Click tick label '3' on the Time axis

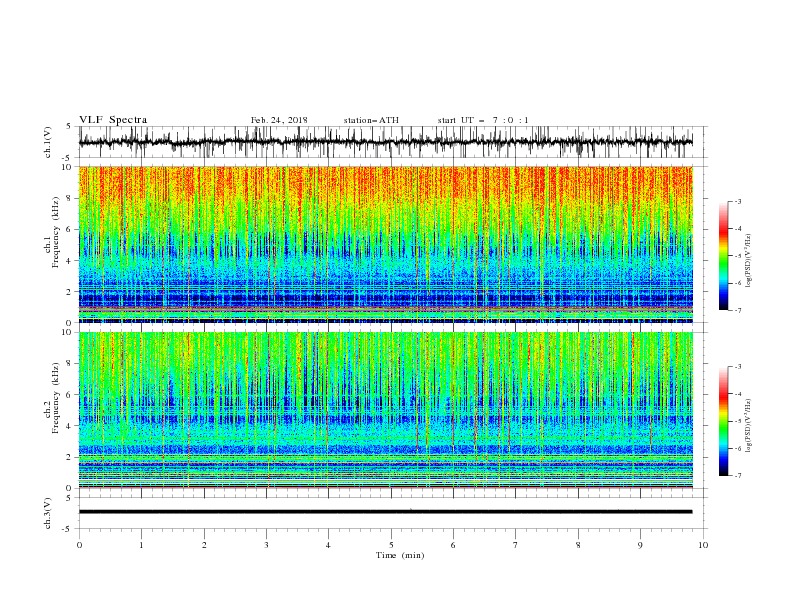tap(266, 545)
